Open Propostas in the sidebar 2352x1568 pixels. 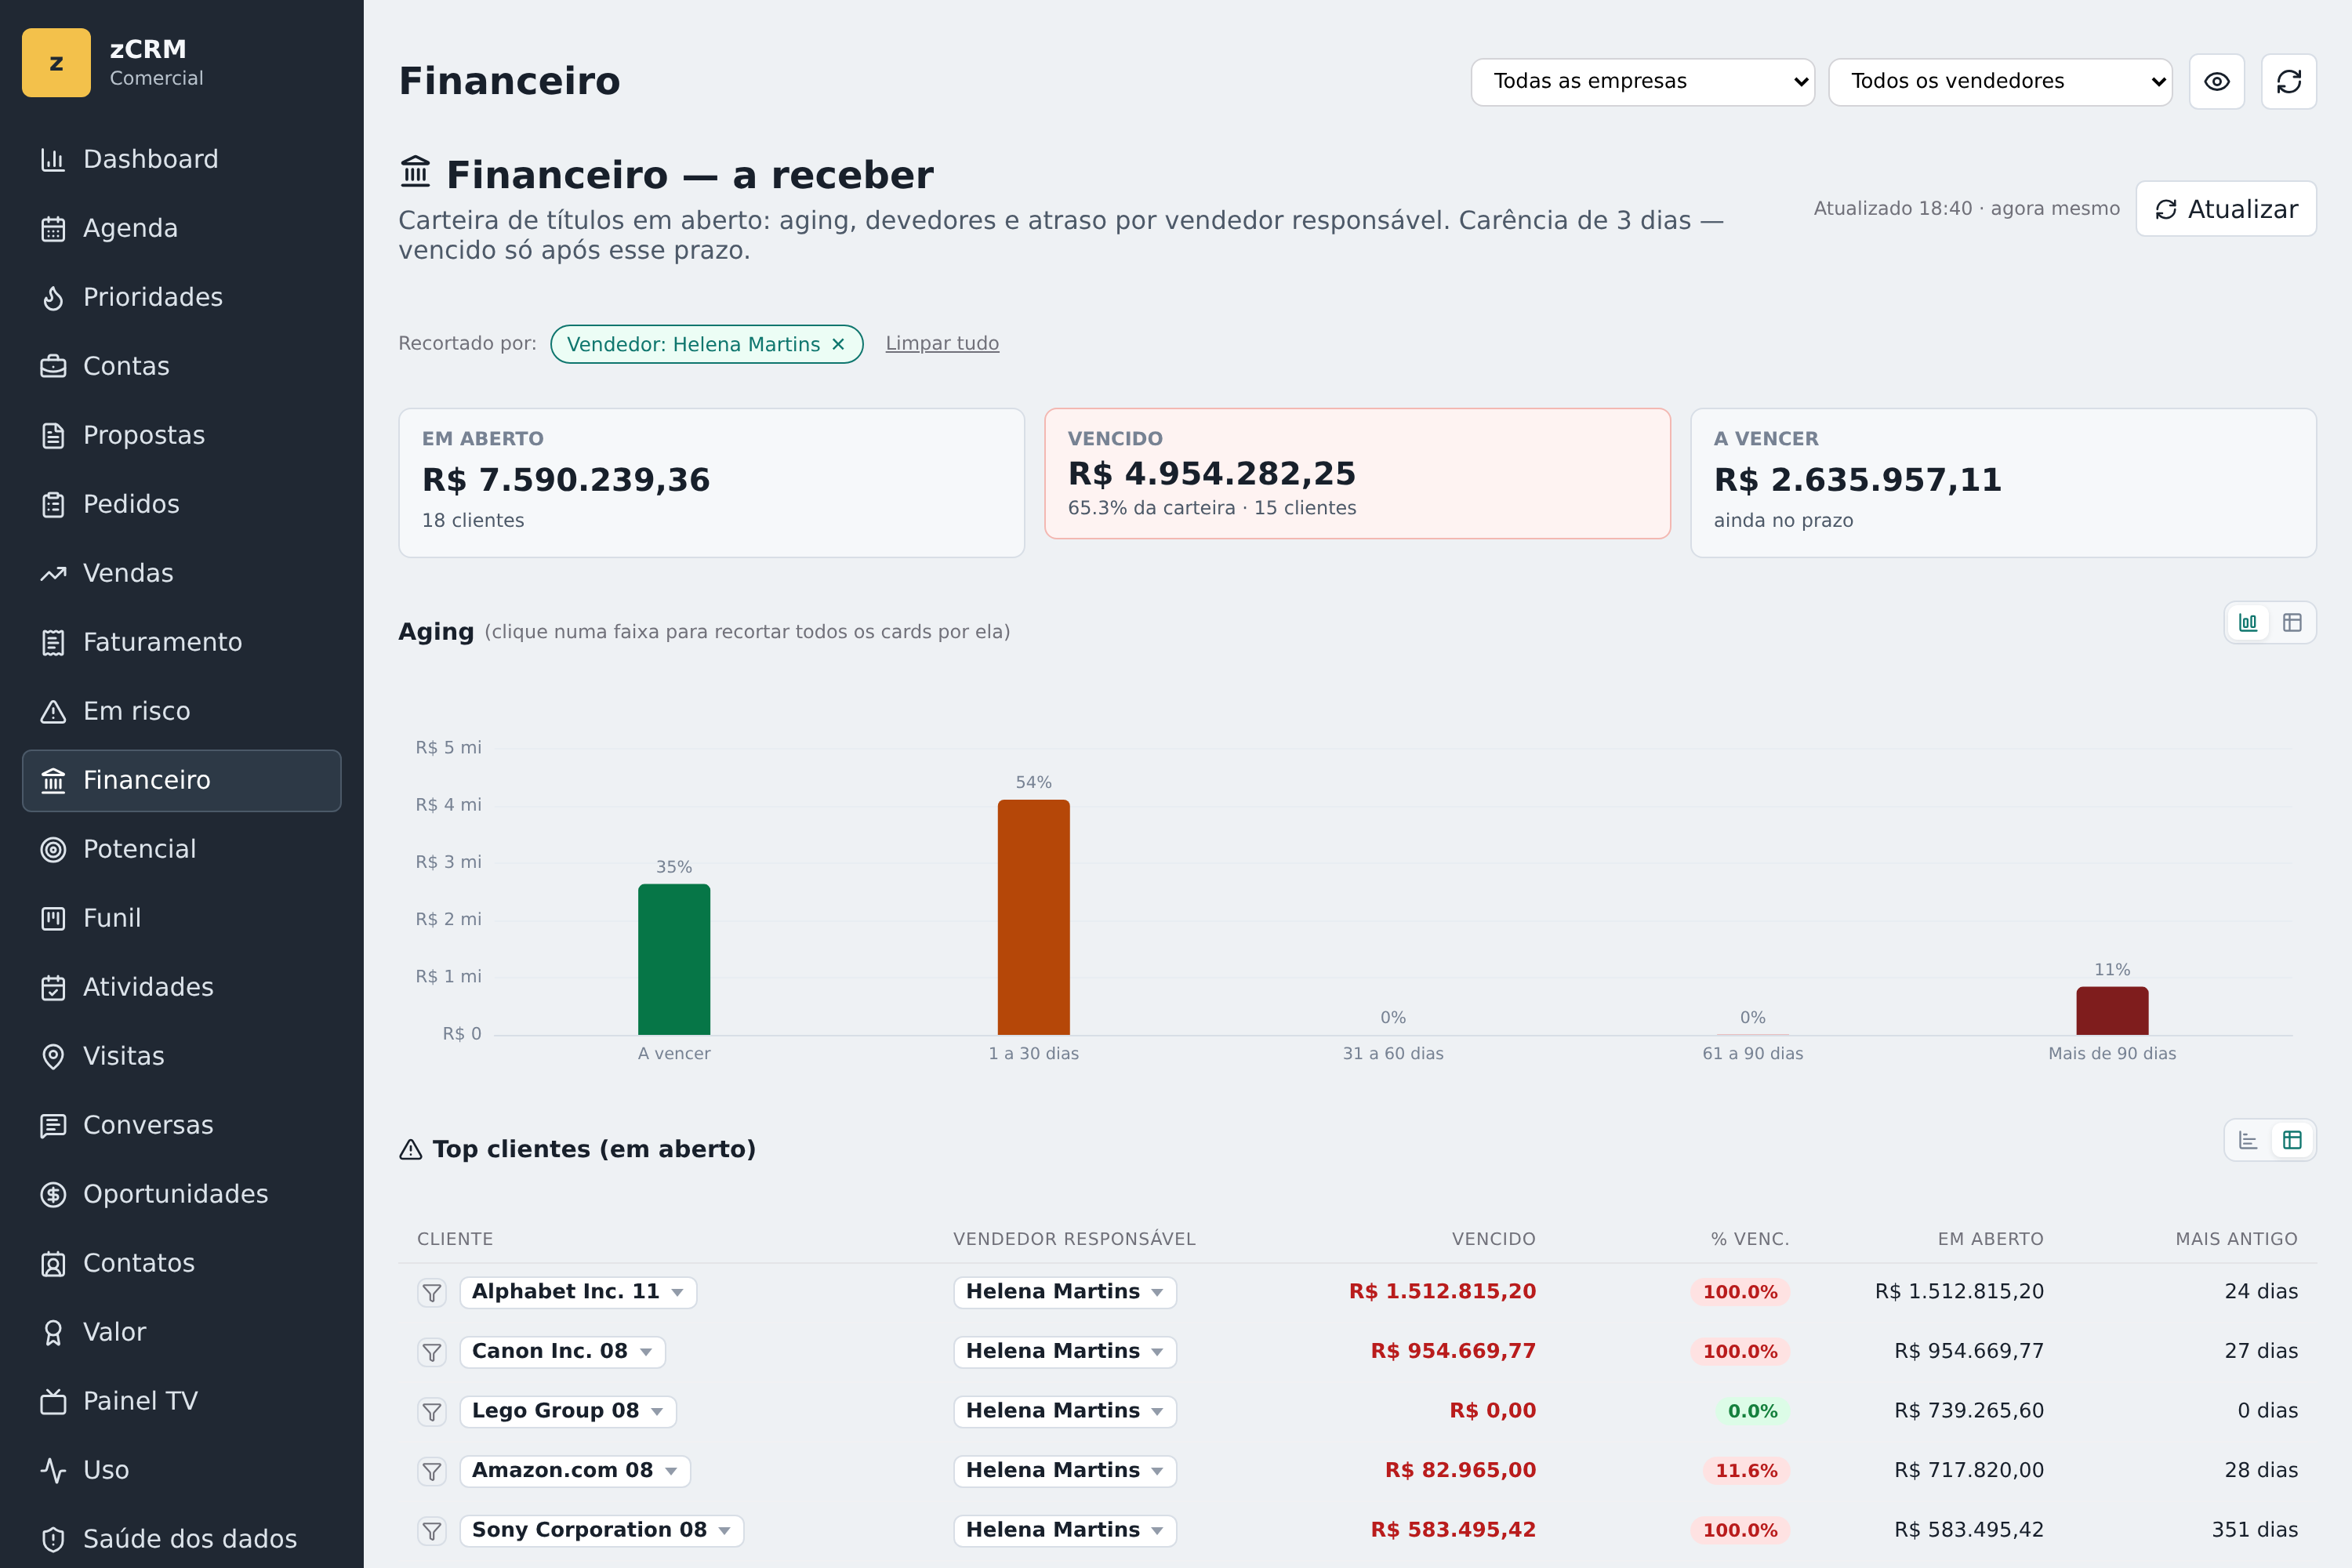(x=181, y=435)
